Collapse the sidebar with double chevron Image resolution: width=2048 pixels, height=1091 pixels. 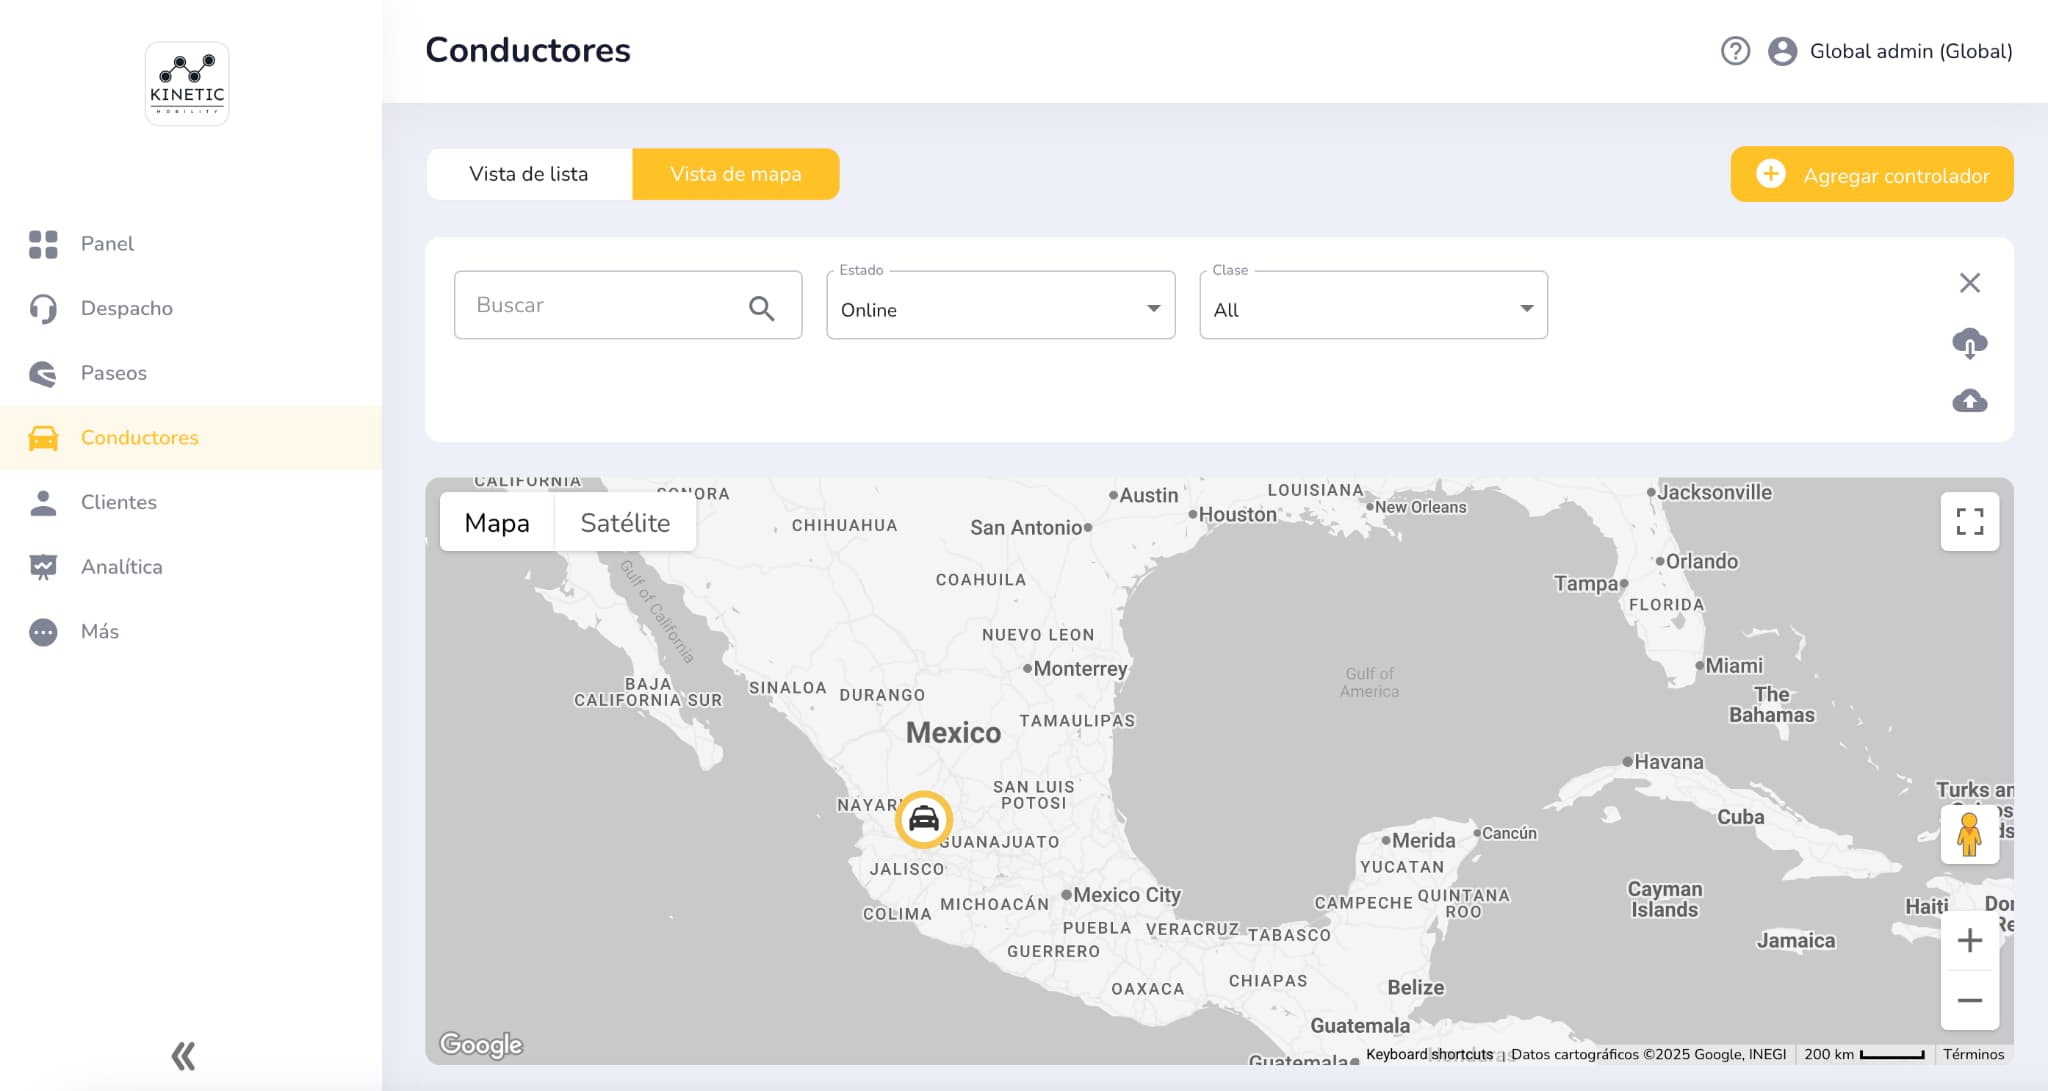183,1055
